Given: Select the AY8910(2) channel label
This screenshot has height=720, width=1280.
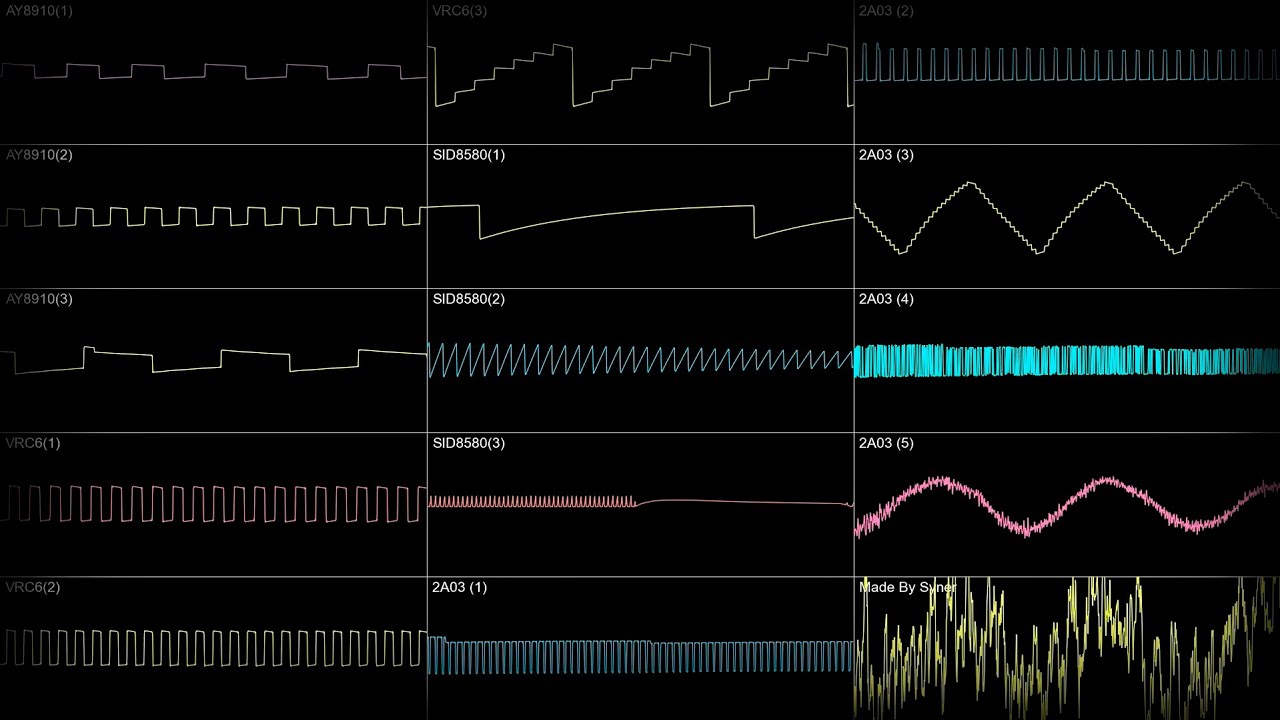Looking at the screenshot, I should pos(39,155).
